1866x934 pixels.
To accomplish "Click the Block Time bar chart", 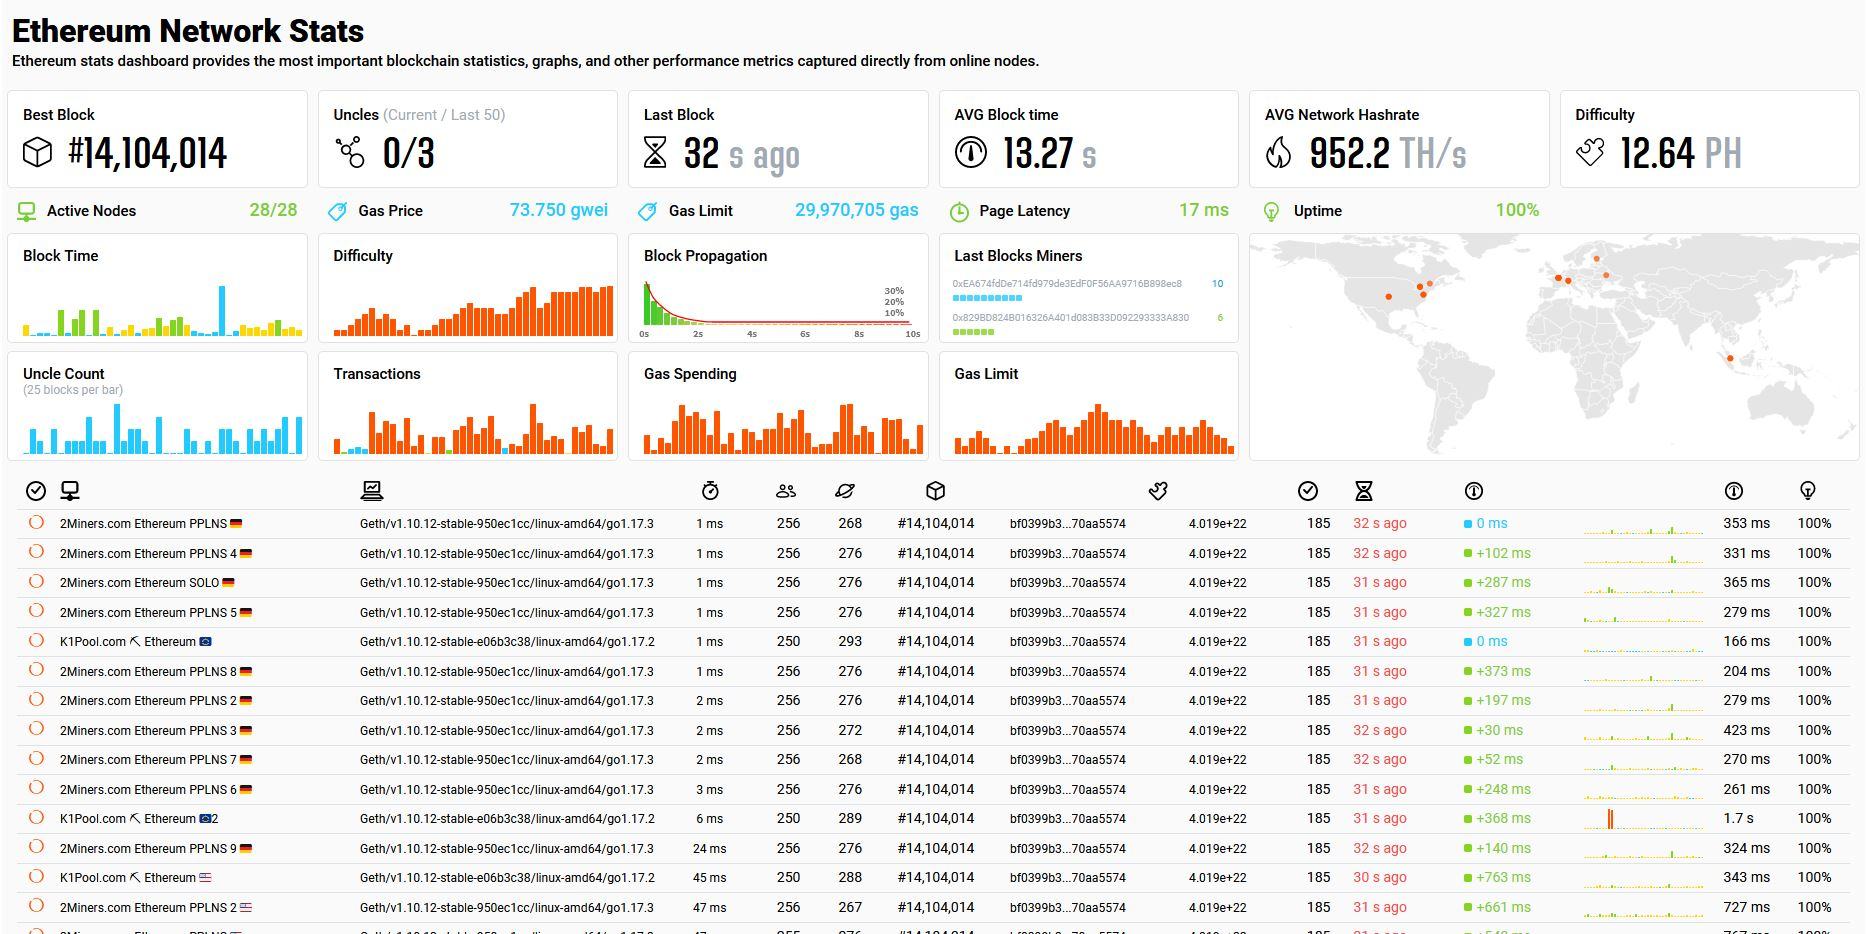I will tap(162, 310).
